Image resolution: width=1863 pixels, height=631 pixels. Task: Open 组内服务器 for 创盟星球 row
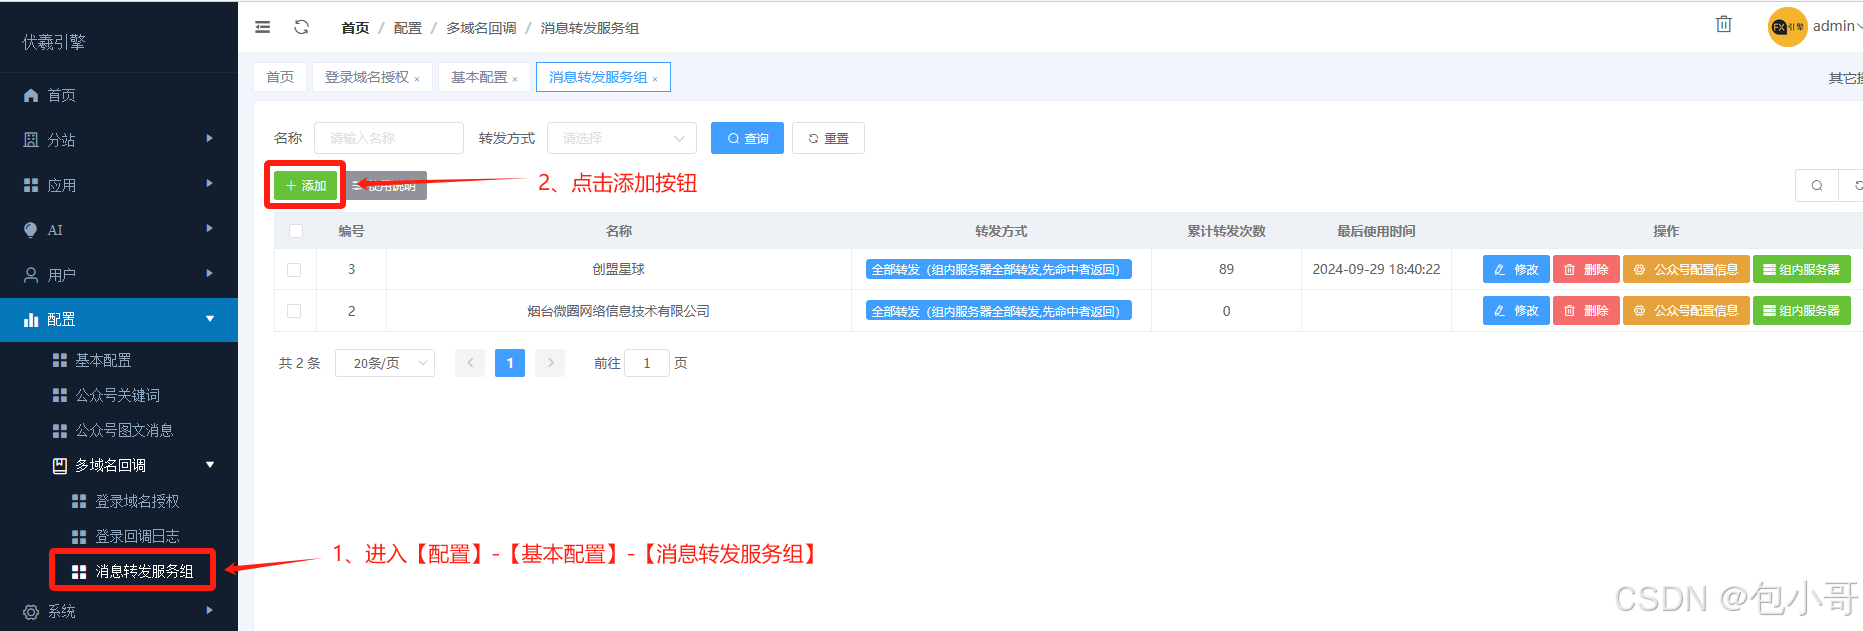point(1801,269)
